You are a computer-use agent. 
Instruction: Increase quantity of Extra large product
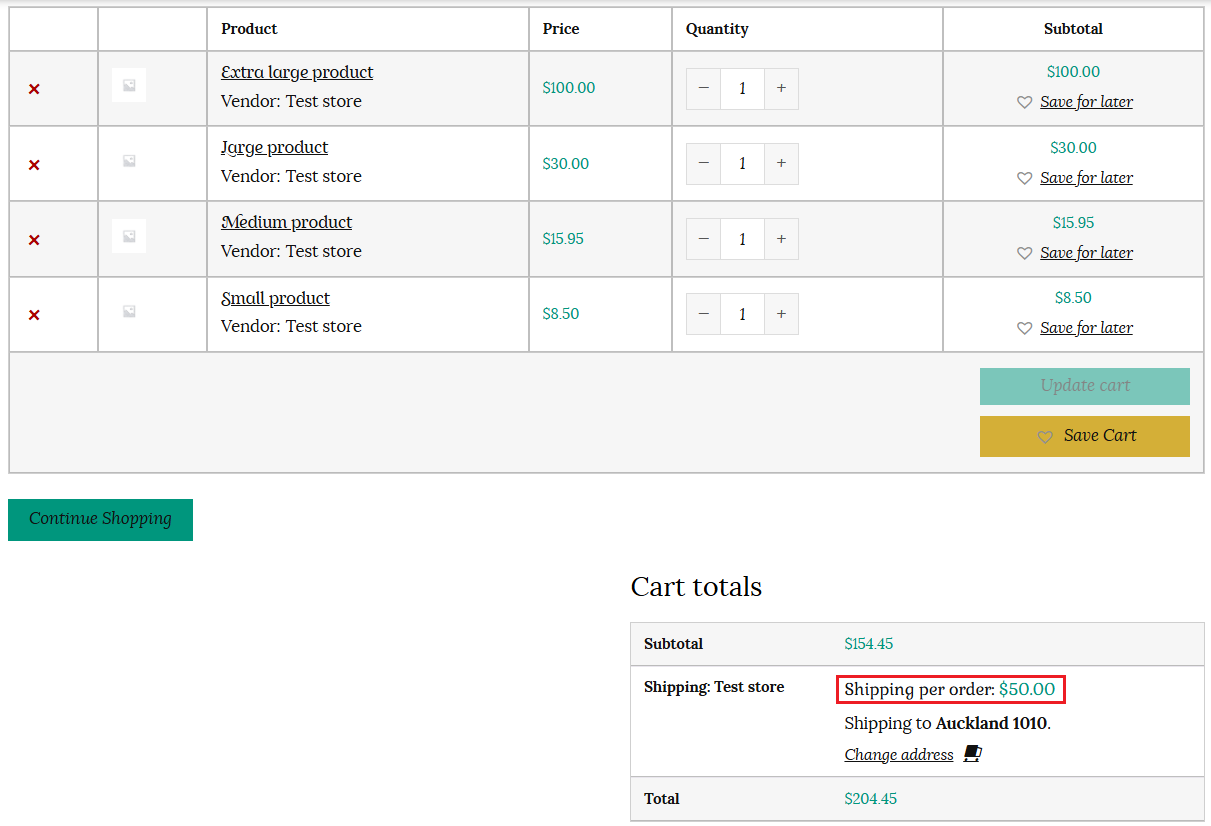click(781, 89)
